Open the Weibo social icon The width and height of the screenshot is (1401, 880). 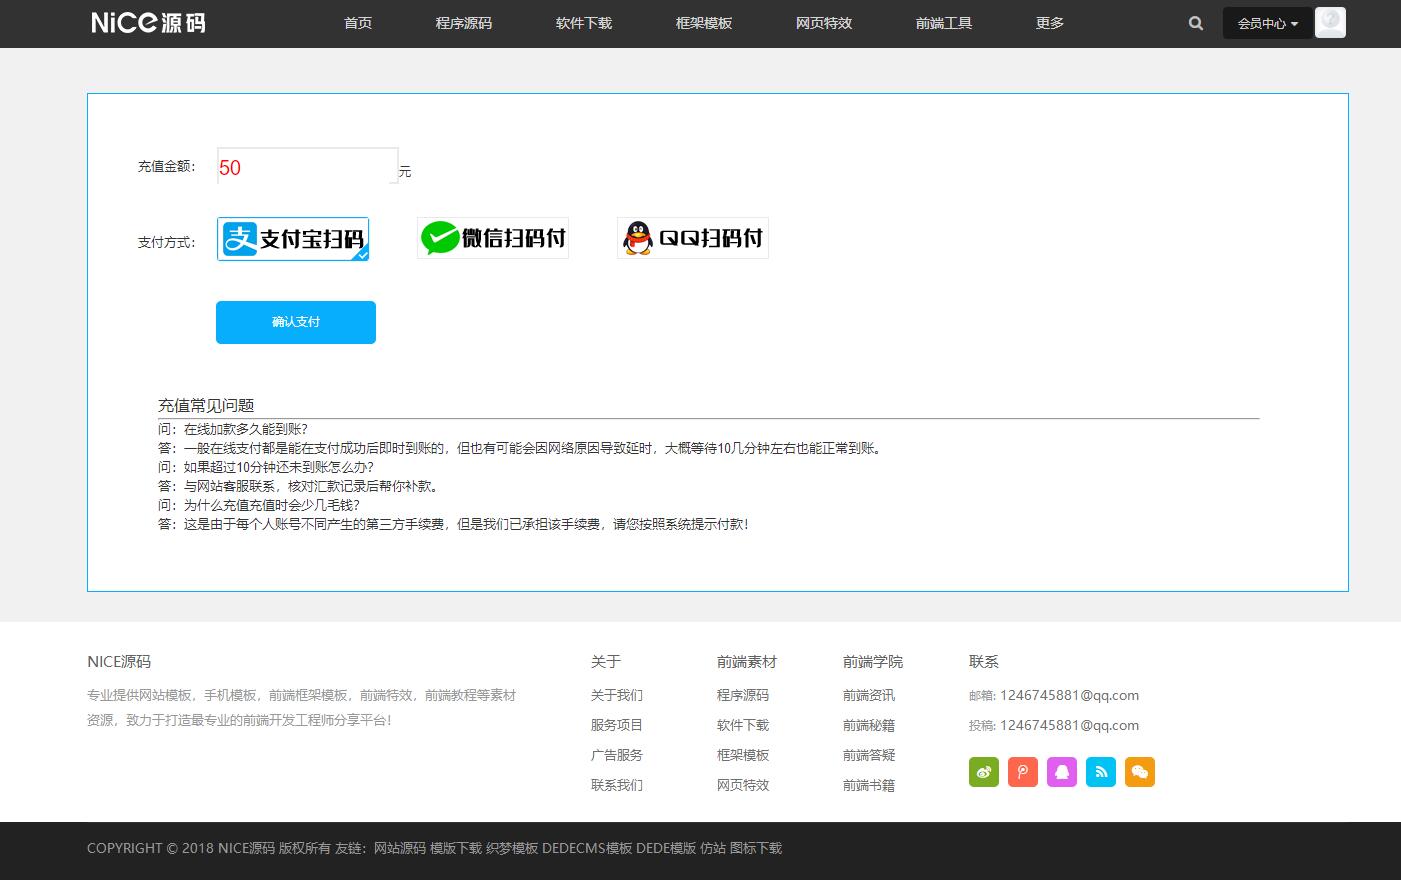[984, 772]
